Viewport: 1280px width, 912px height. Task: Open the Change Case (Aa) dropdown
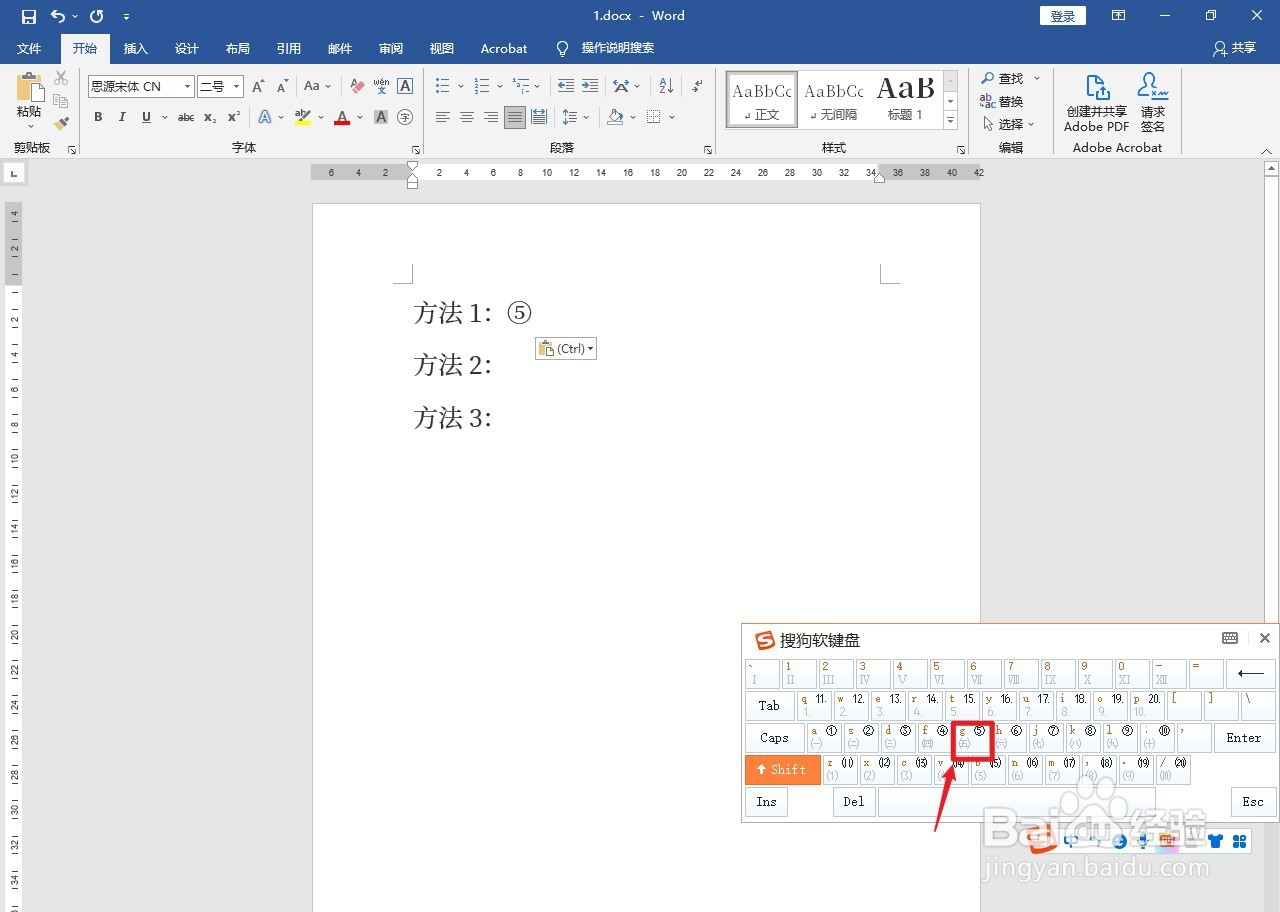click(x=317, y=86)
